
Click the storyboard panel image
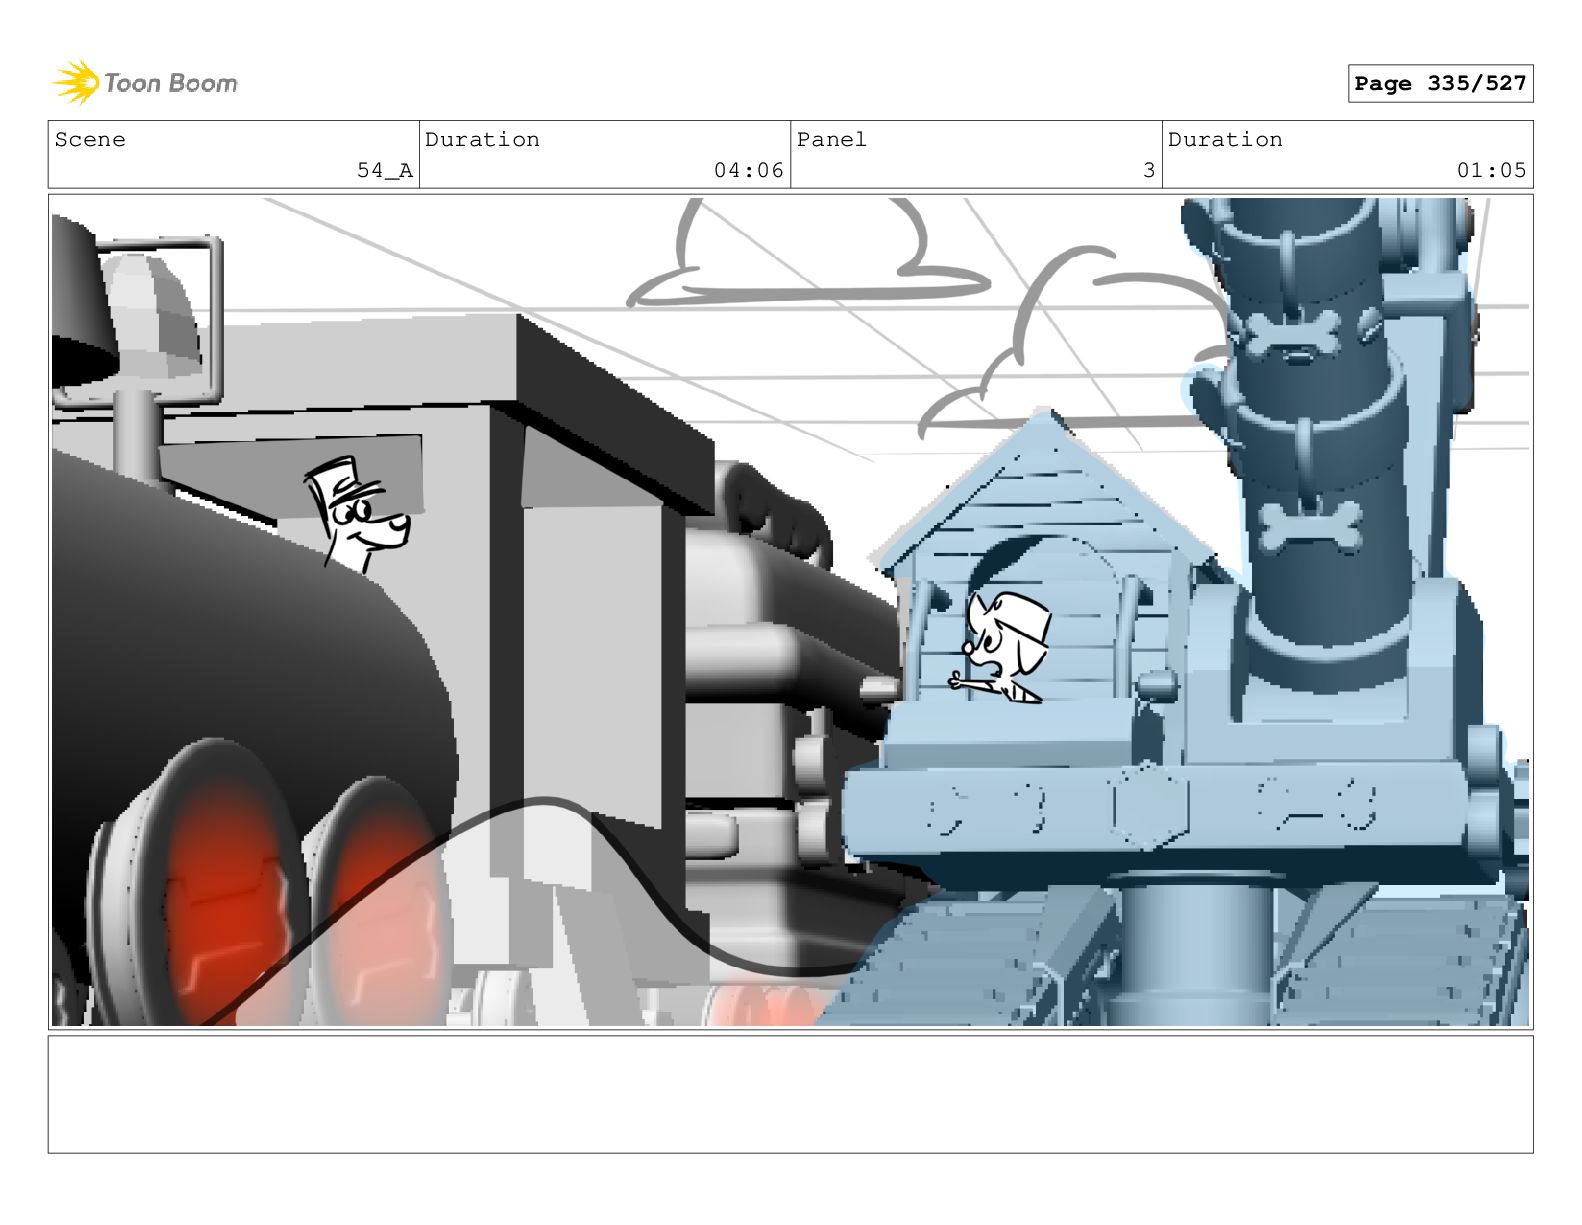(x=791, y=612)
